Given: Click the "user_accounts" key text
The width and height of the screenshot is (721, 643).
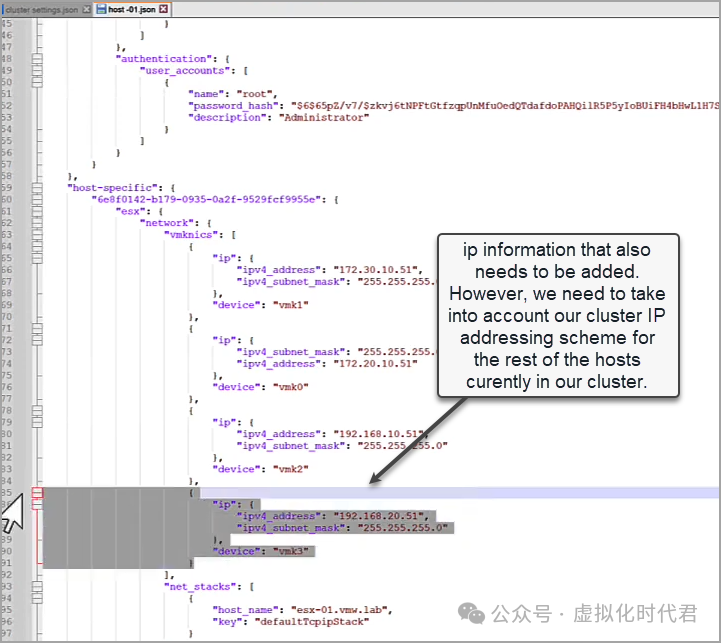Looking at the screenshot, I should coord(184,70).
